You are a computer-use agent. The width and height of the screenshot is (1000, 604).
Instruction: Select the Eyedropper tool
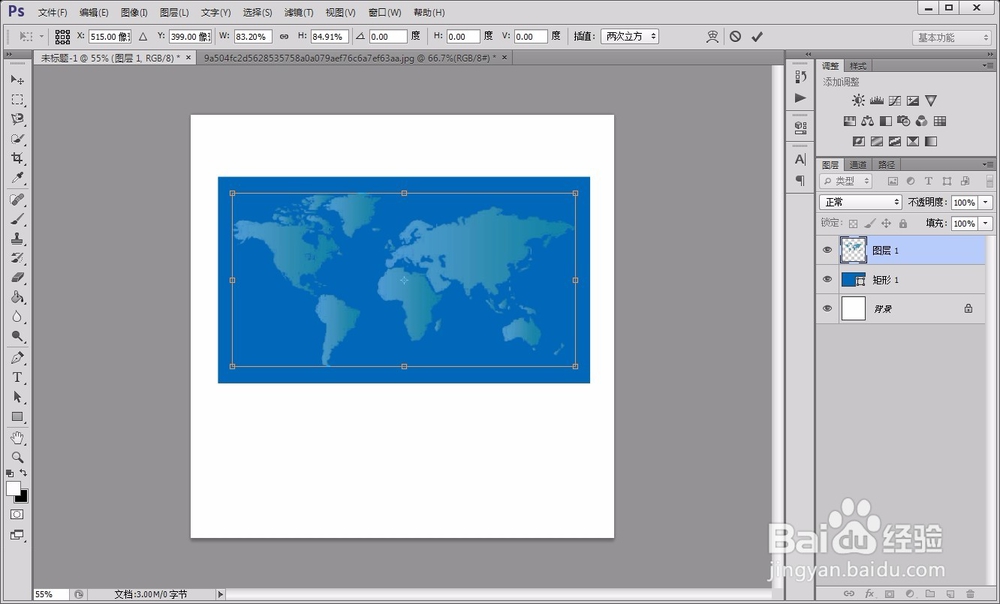(x=17, y=178)
